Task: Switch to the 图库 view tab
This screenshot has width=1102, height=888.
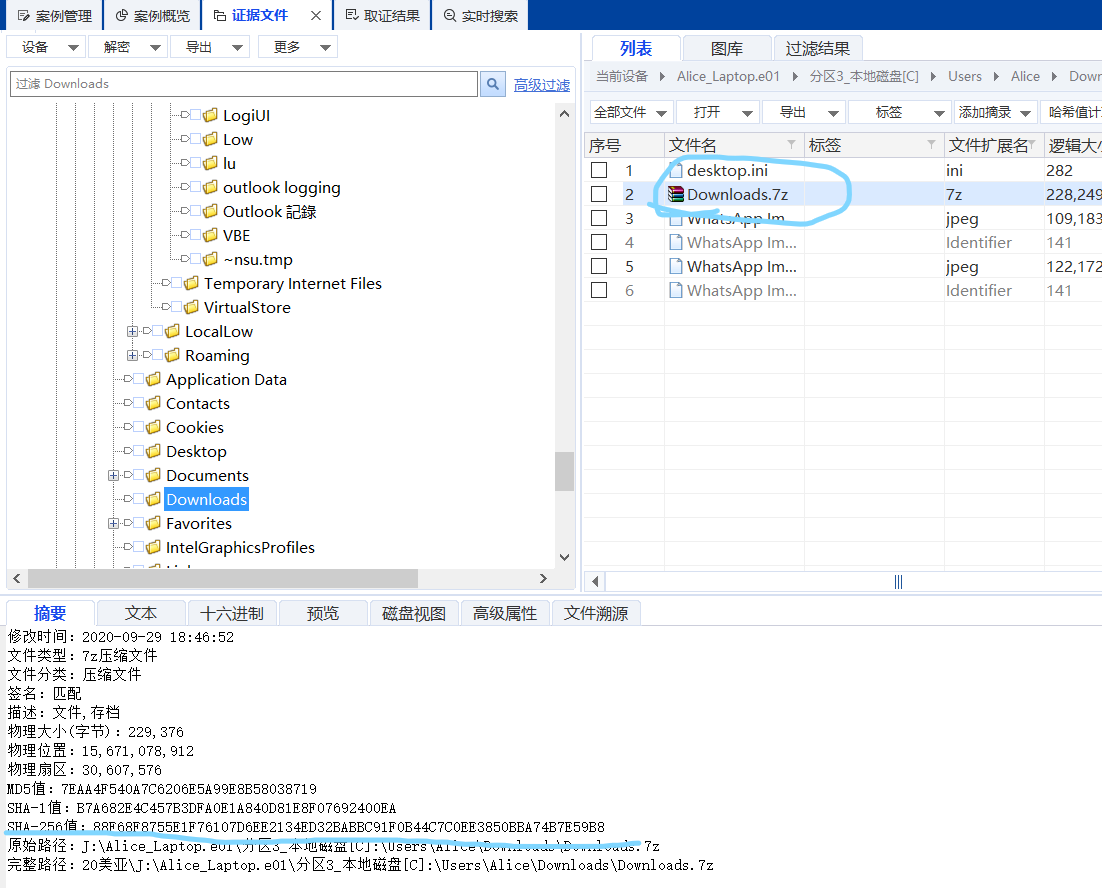Action: tap(727, 48)
